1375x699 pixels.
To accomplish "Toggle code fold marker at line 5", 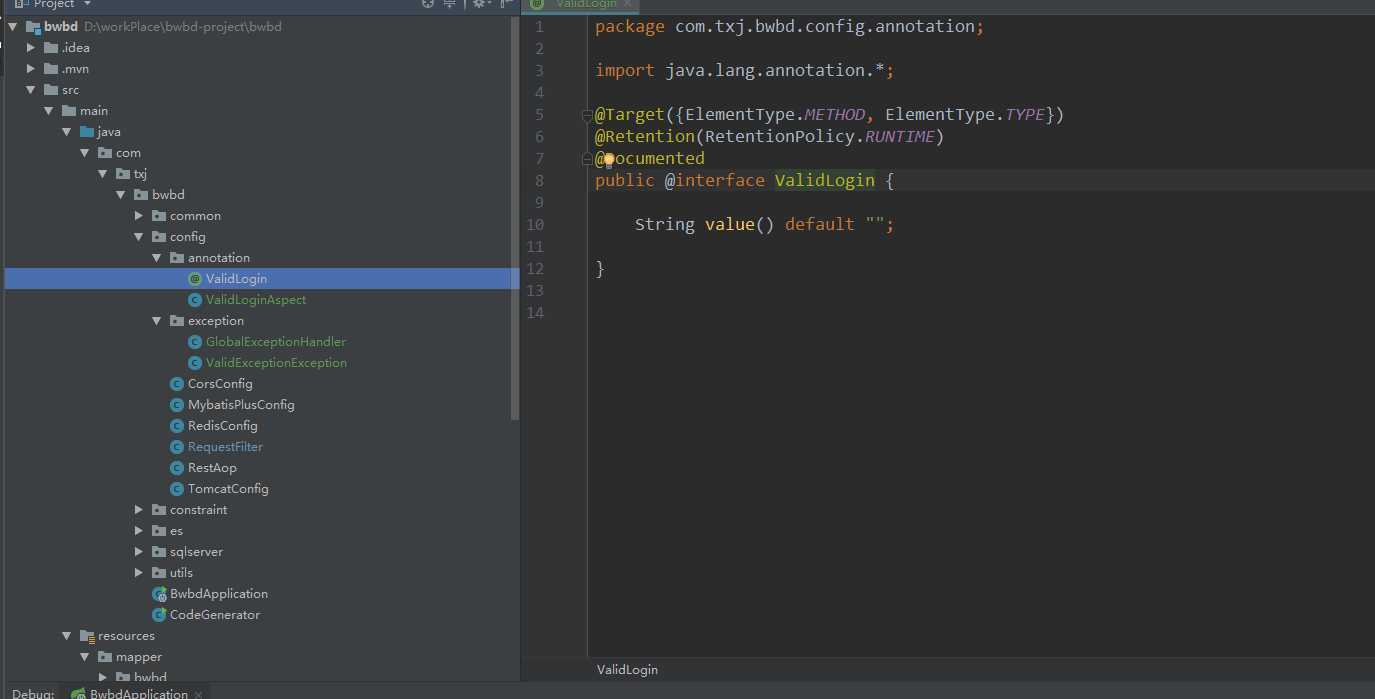I will coord(587,115).
